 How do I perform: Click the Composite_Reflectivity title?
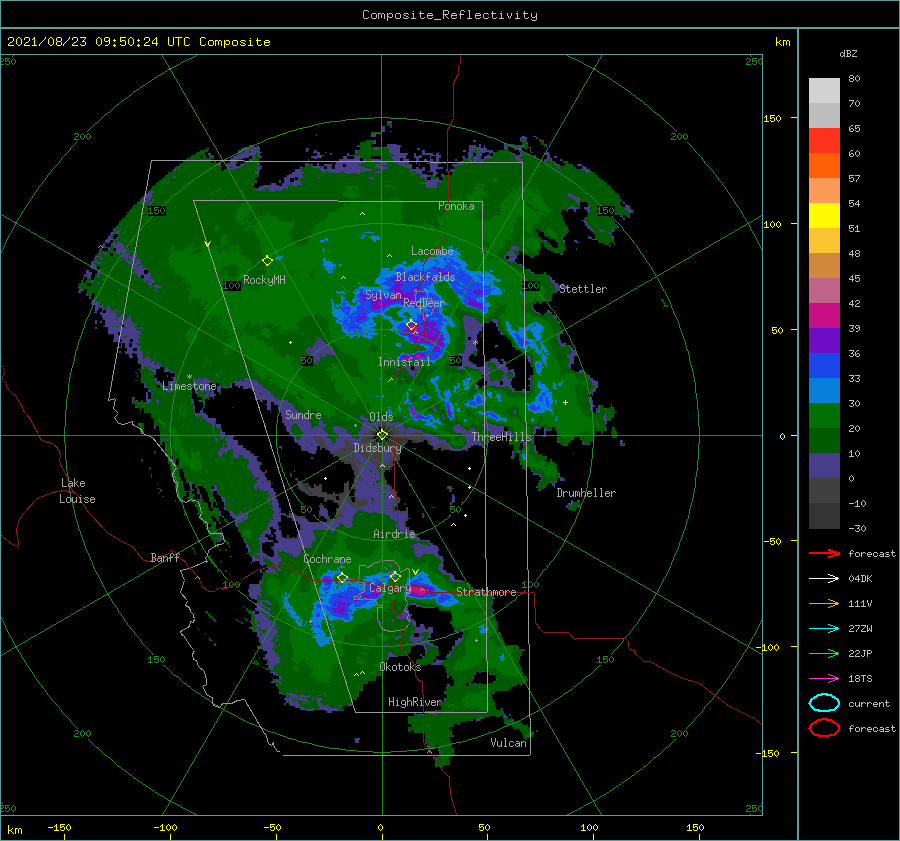click(x=450, y=15)
